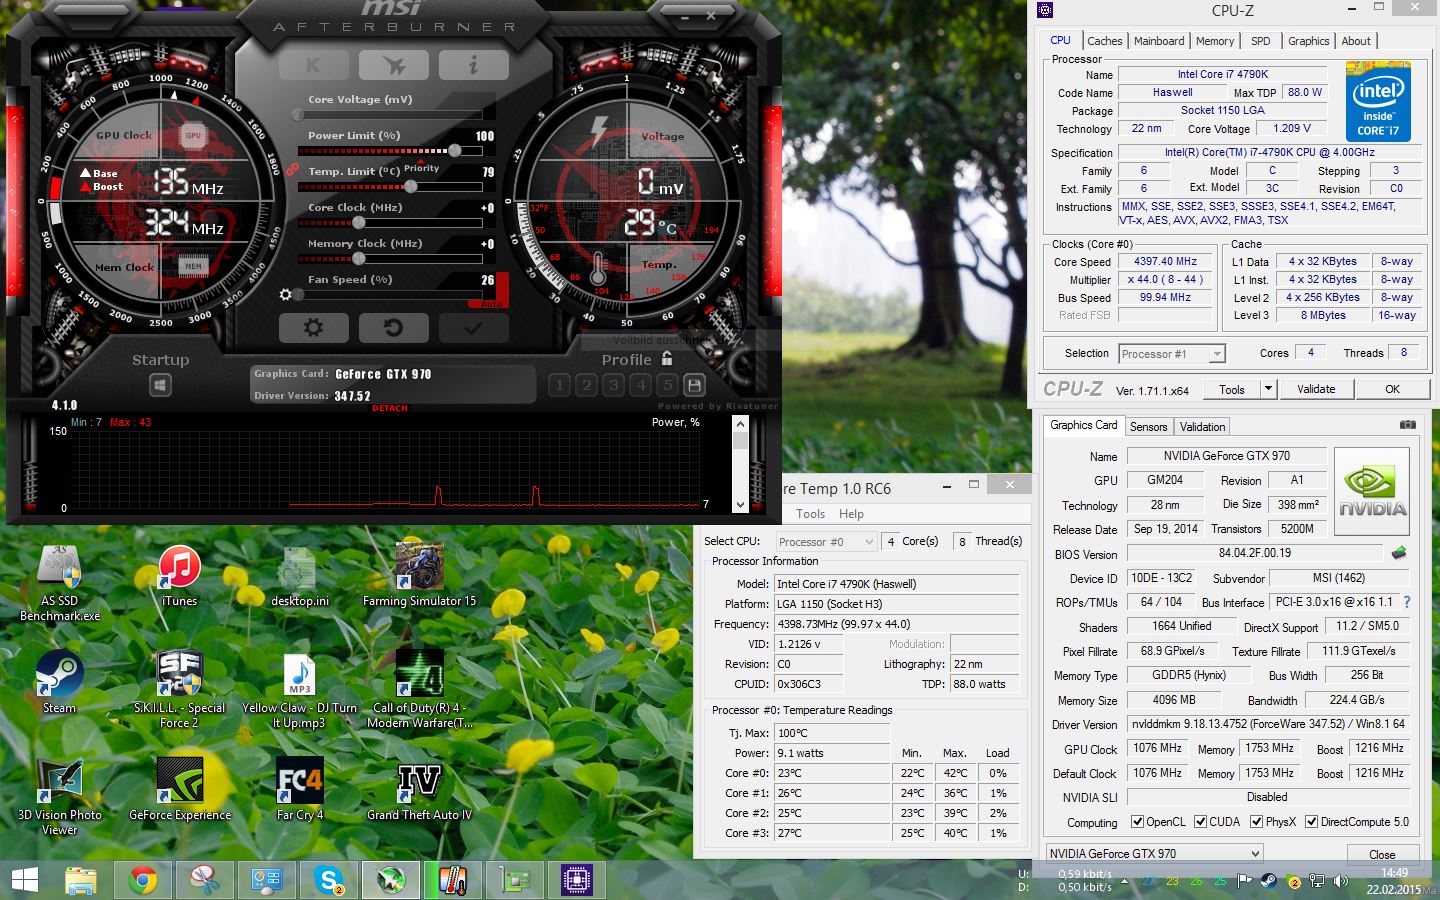This screenshot has width=1440, height=900.
Task: Detach the Afterburner monitoring graph via DETACH
Action: tap(390, 408)
